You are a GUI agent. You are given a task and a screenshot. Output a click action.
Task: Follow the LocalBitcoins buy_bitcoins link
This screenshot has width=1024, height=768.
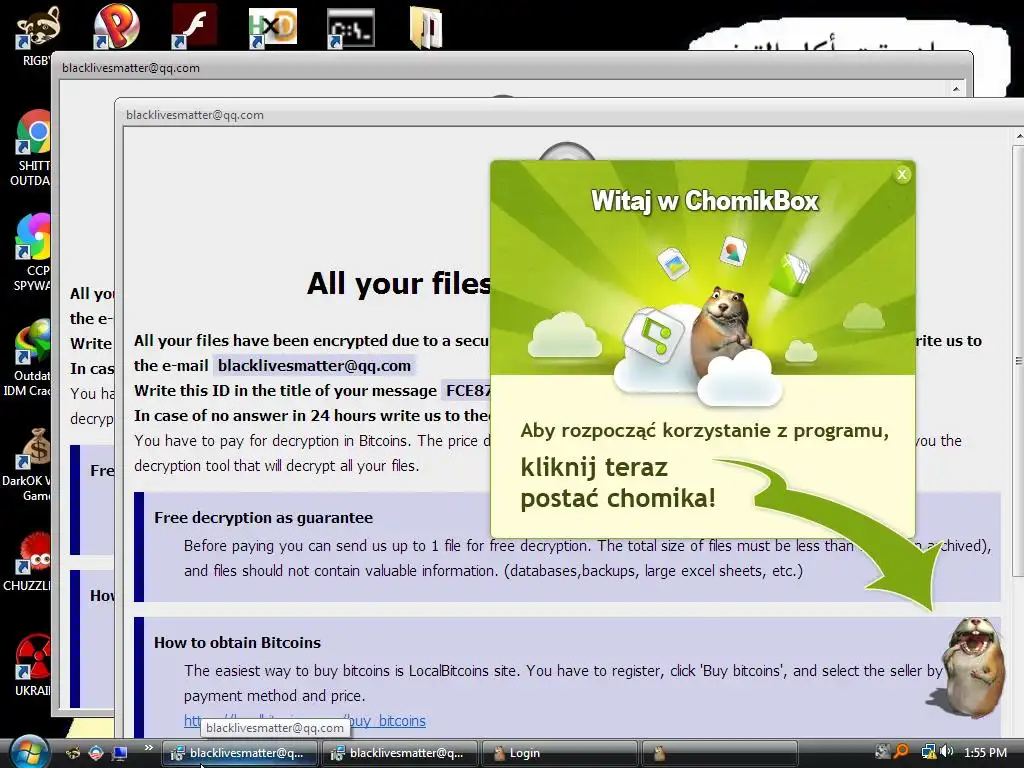(304, 720)
